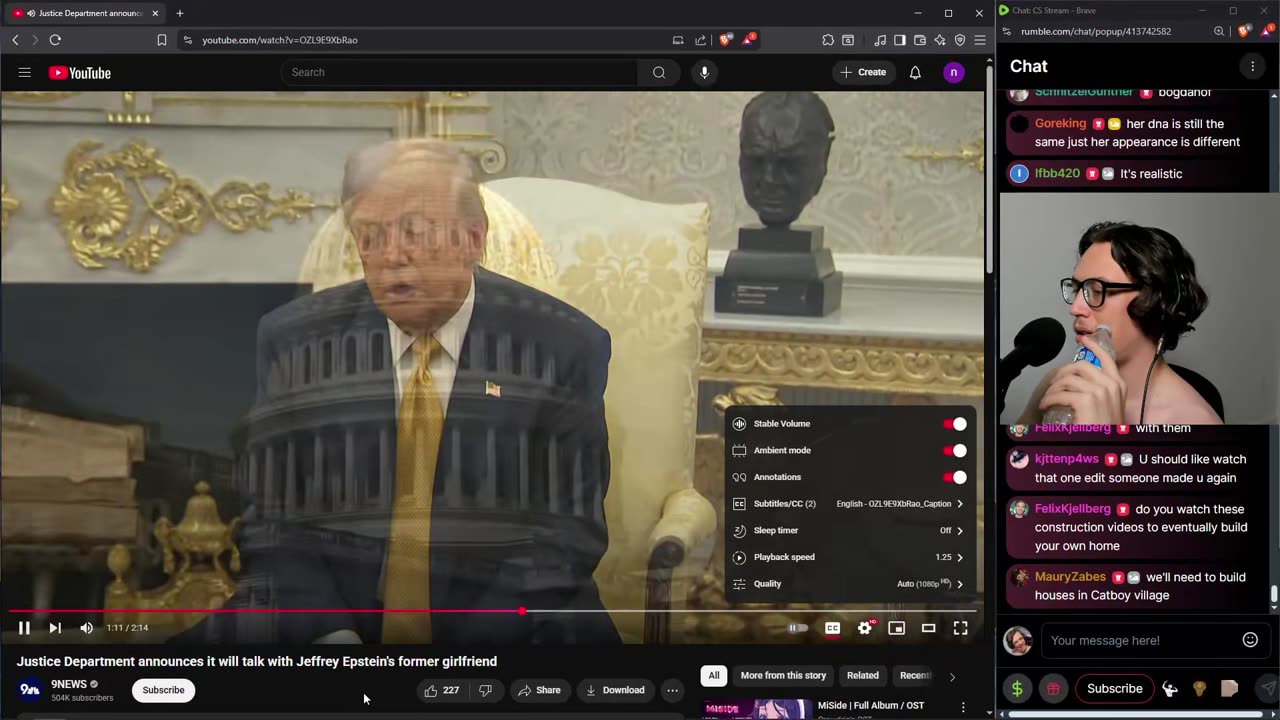Open Quality submenu
Screen dimensions: 1280x720
tap(849, 584)
